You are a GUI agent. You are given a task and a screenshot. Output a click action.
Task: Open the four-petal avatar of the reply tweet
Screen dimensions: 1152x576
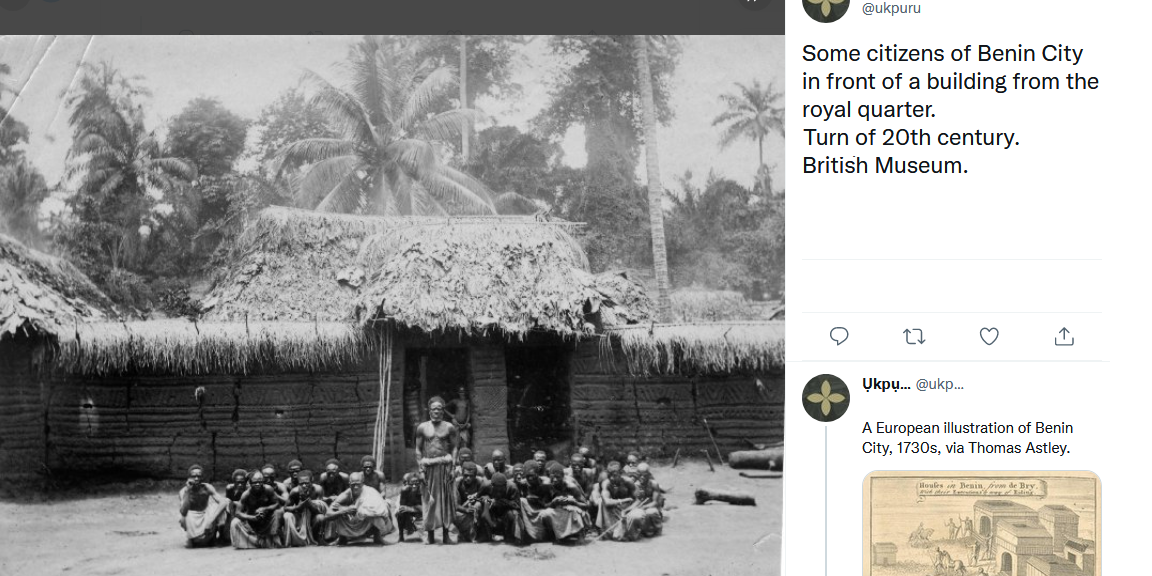click(x=826, y=398)
